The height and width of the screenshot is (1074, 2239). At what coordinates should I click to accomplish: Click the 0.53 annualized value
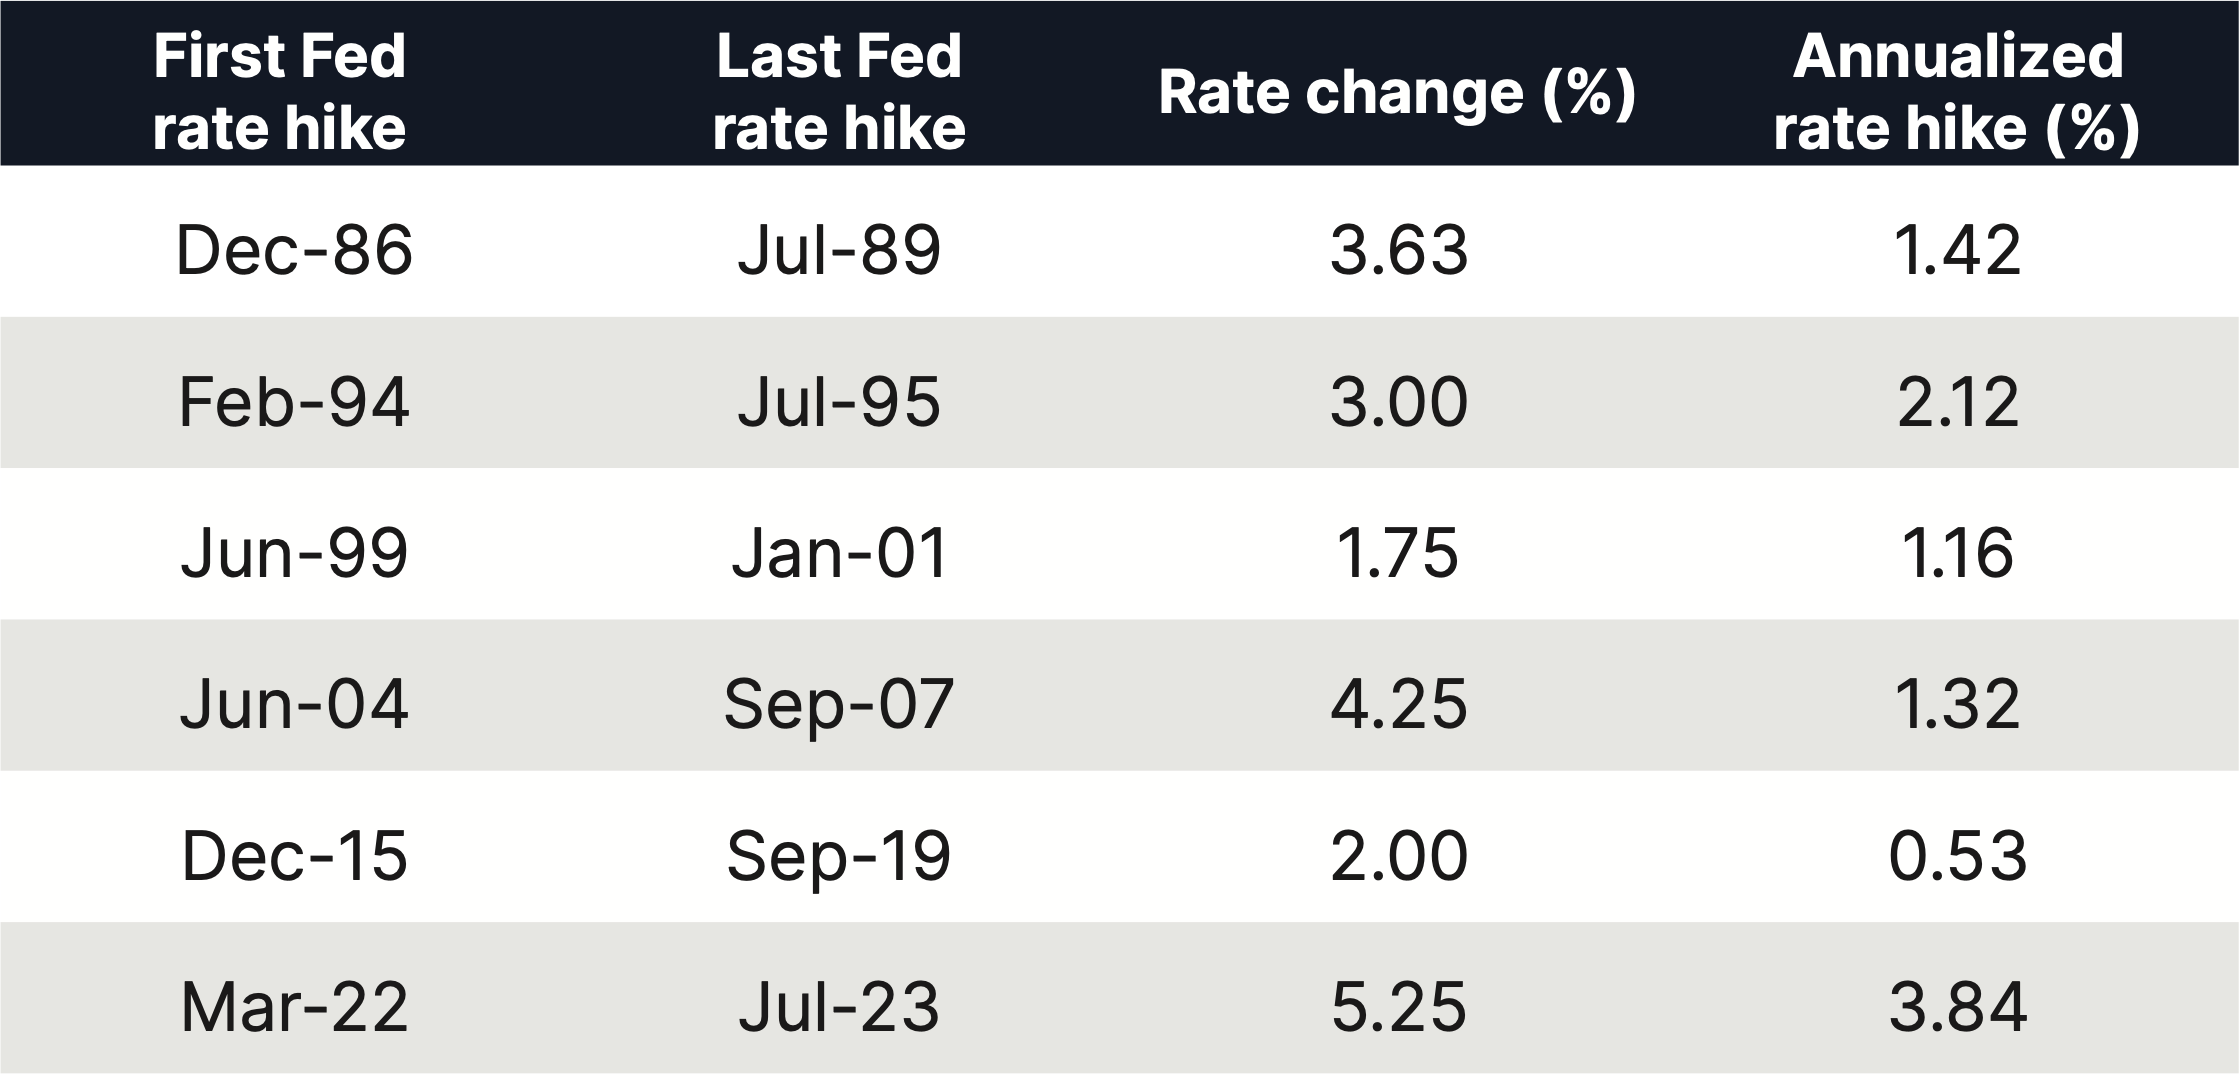[1957, 856]
